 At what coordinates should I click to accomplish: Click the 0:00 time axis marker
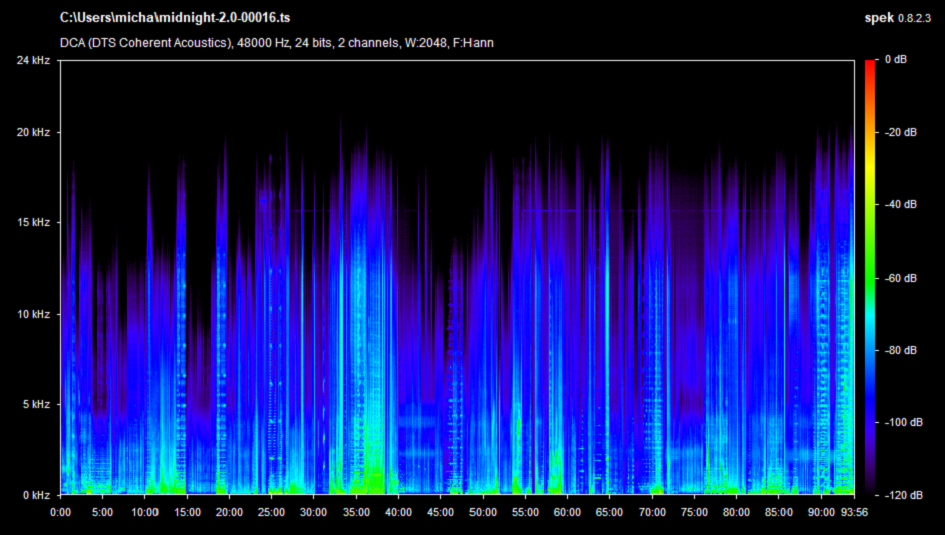(x=60, y=512)
